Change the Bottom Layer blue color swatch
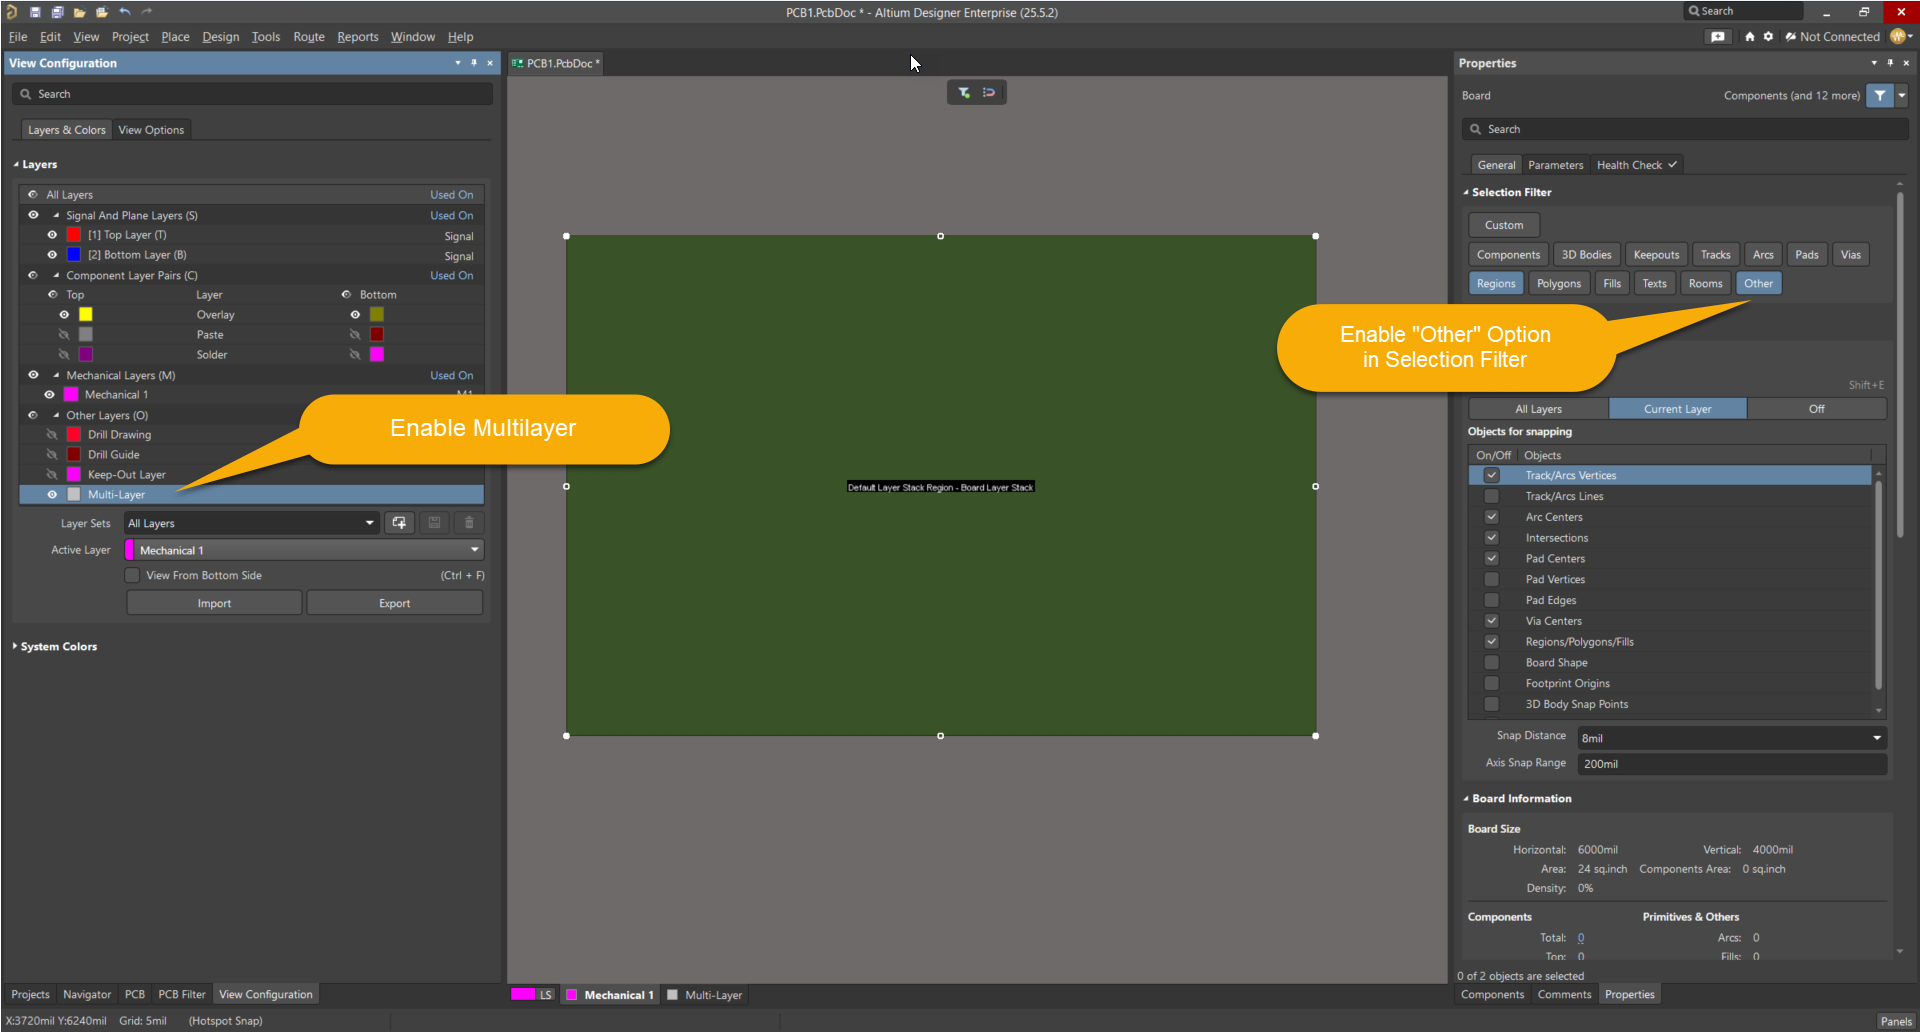 (x=73, y=255)
